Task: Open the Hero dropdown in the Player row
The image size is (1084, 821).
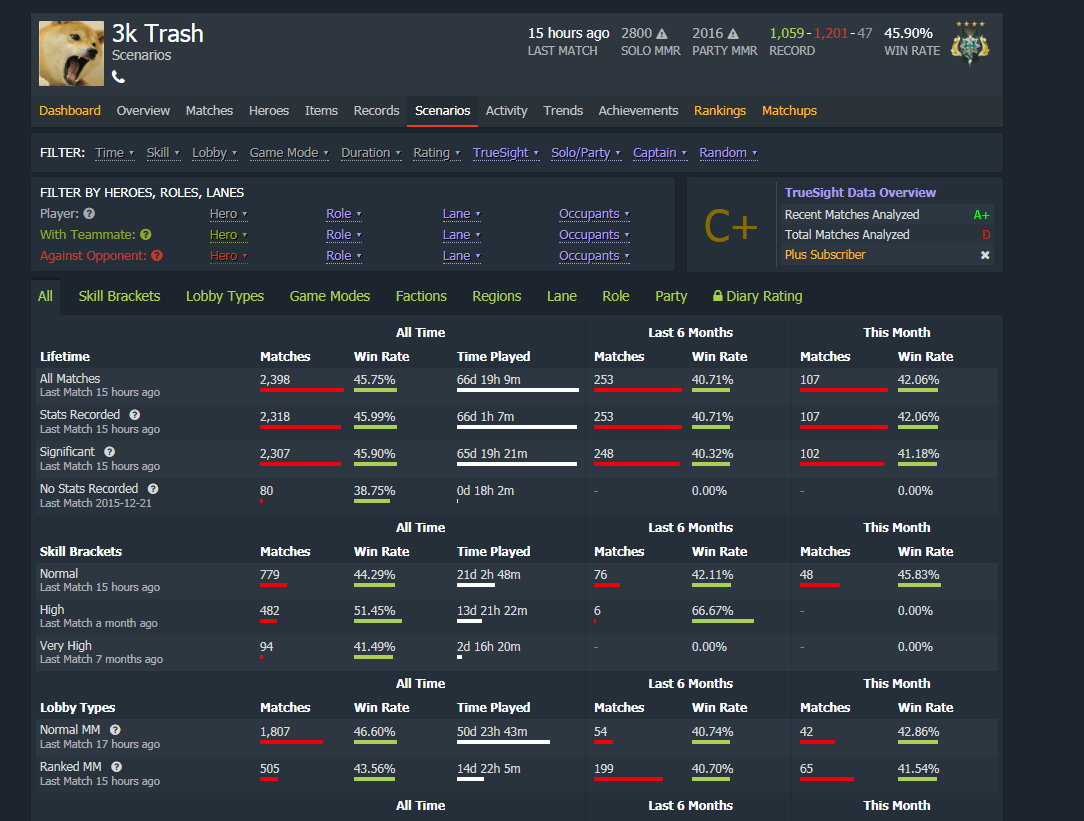Action: tap(228, 214)
